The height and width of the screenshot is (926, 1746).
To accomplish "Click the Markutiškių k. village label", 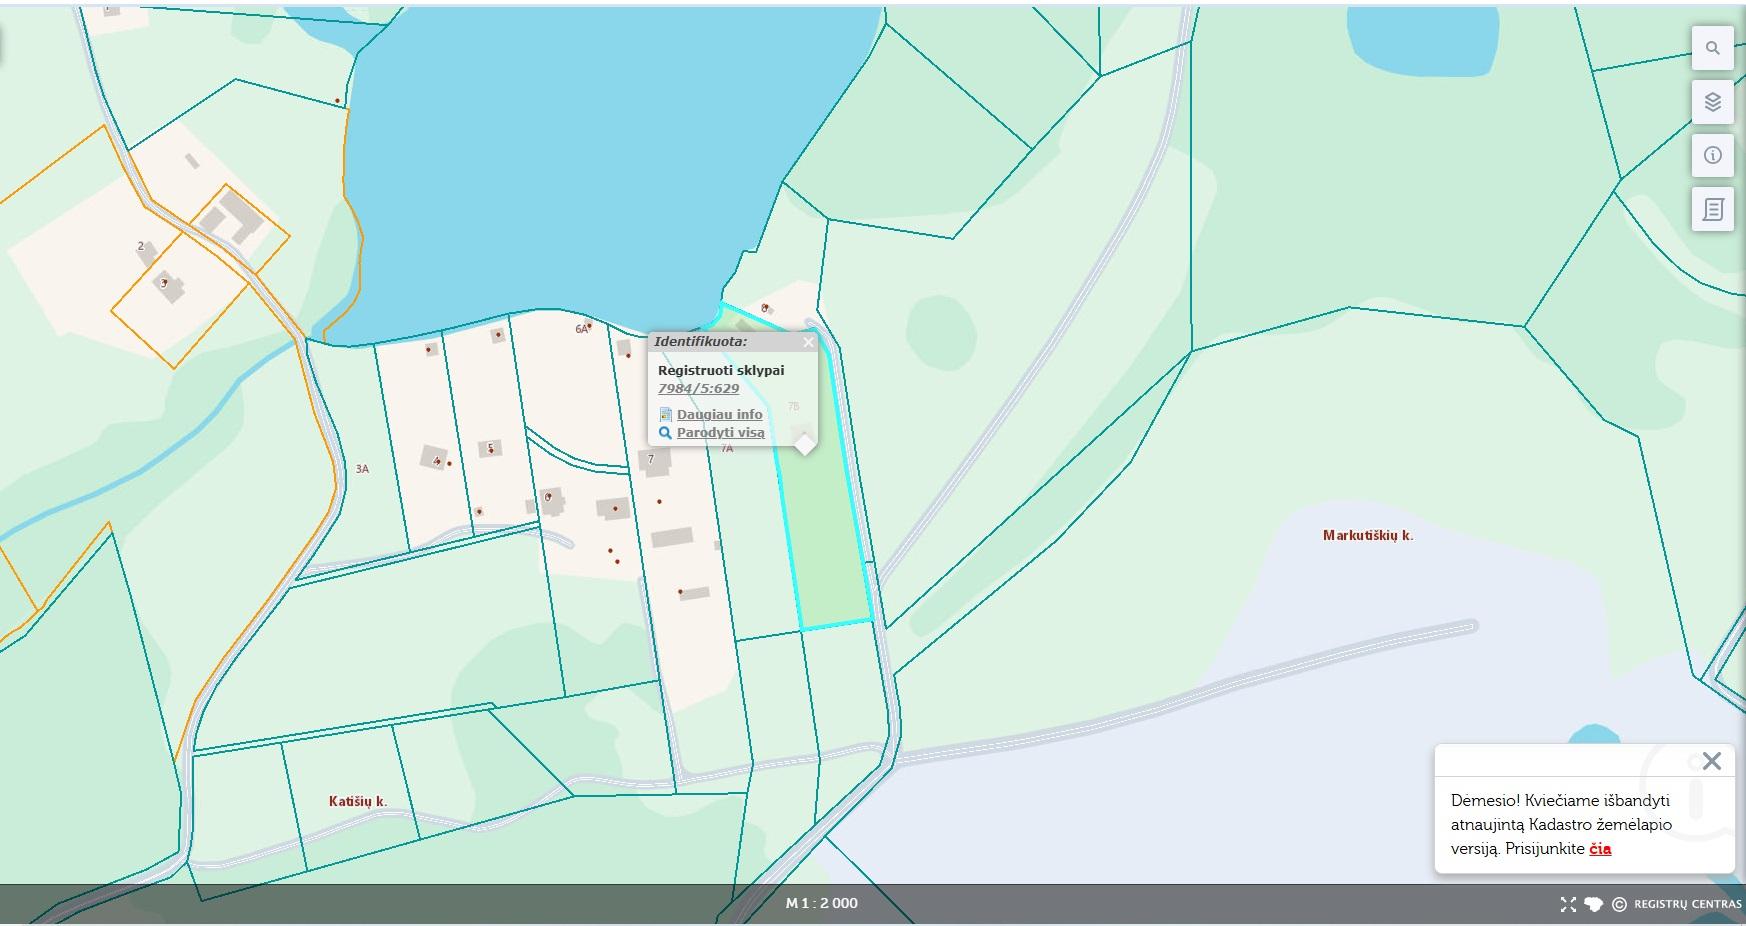I will [1367, 536].
